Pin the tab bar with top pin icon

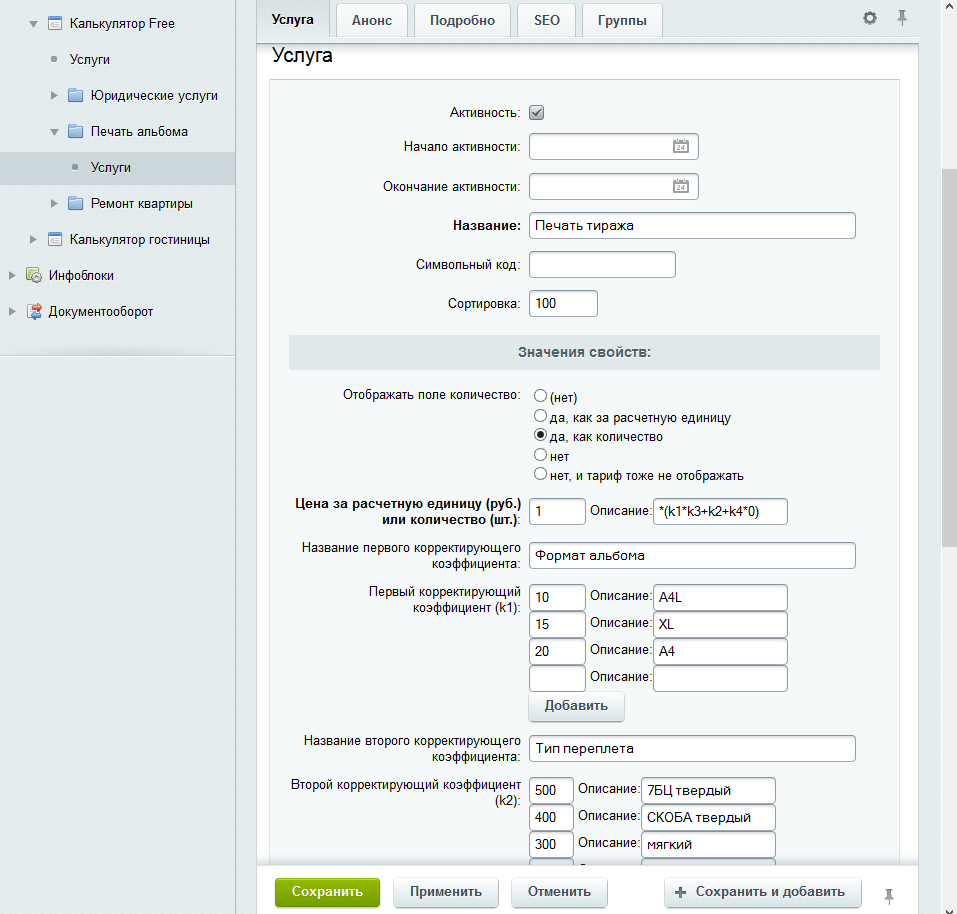pos(902,18)
